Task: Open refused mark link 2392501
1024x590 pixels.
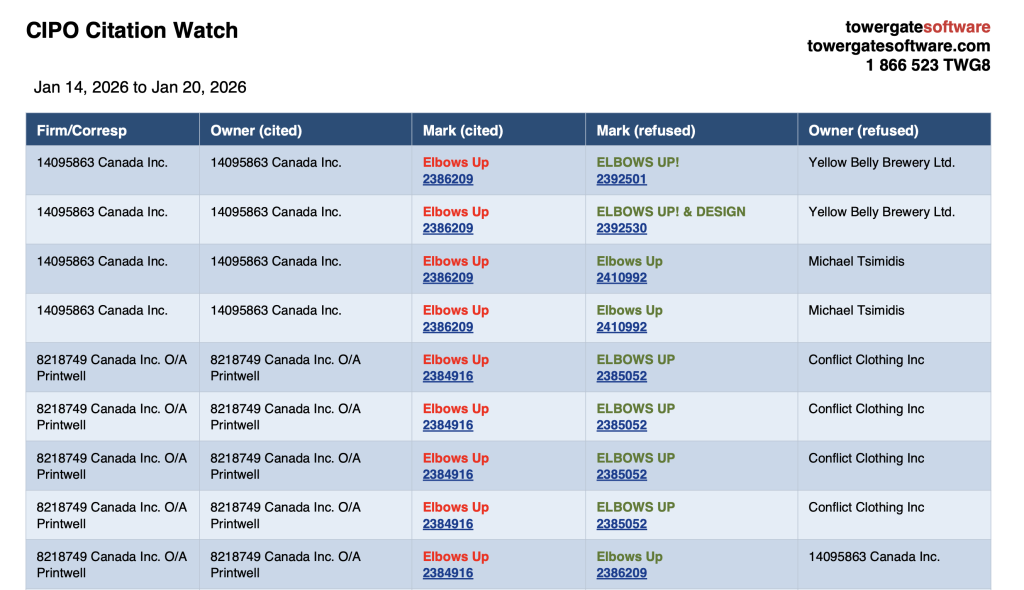Action: tap(621, 179)
